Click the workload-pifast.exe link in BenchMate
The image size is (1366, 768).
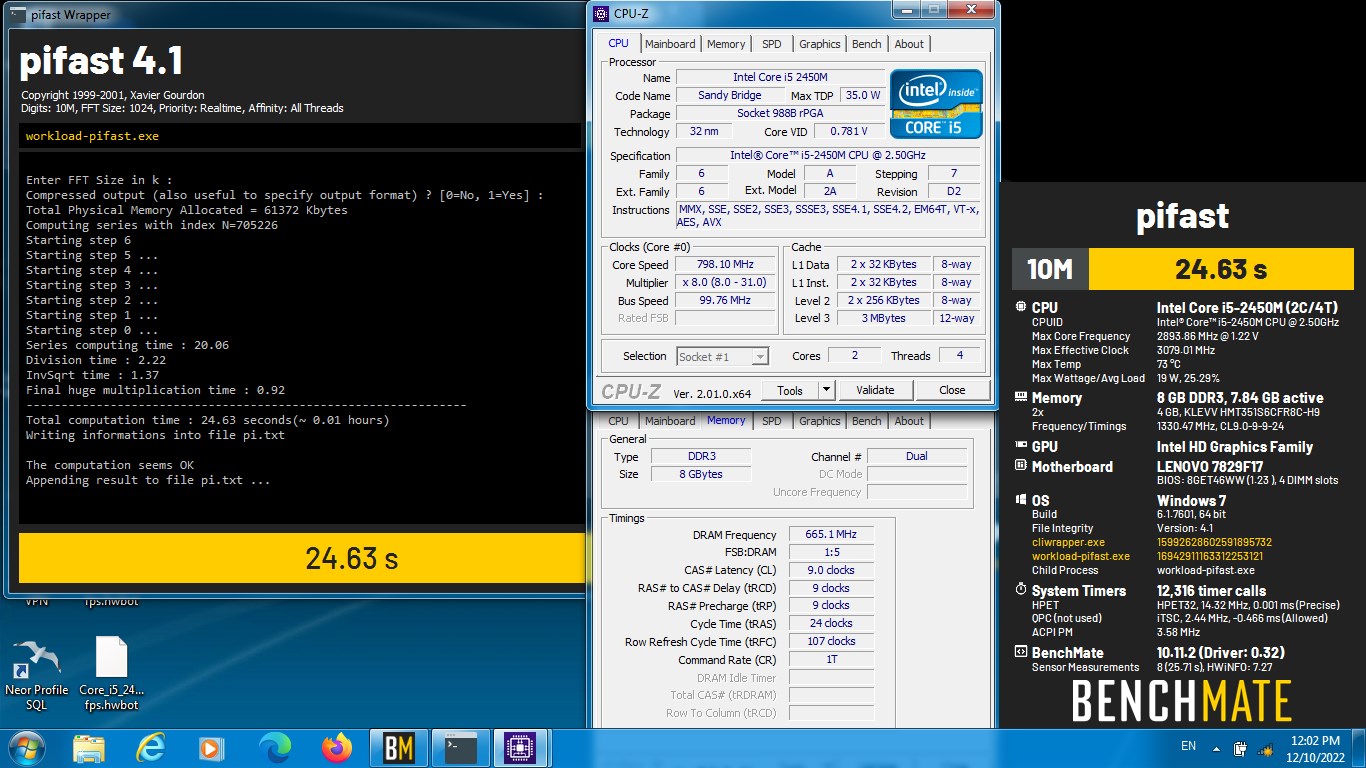tap(1081, 556)
